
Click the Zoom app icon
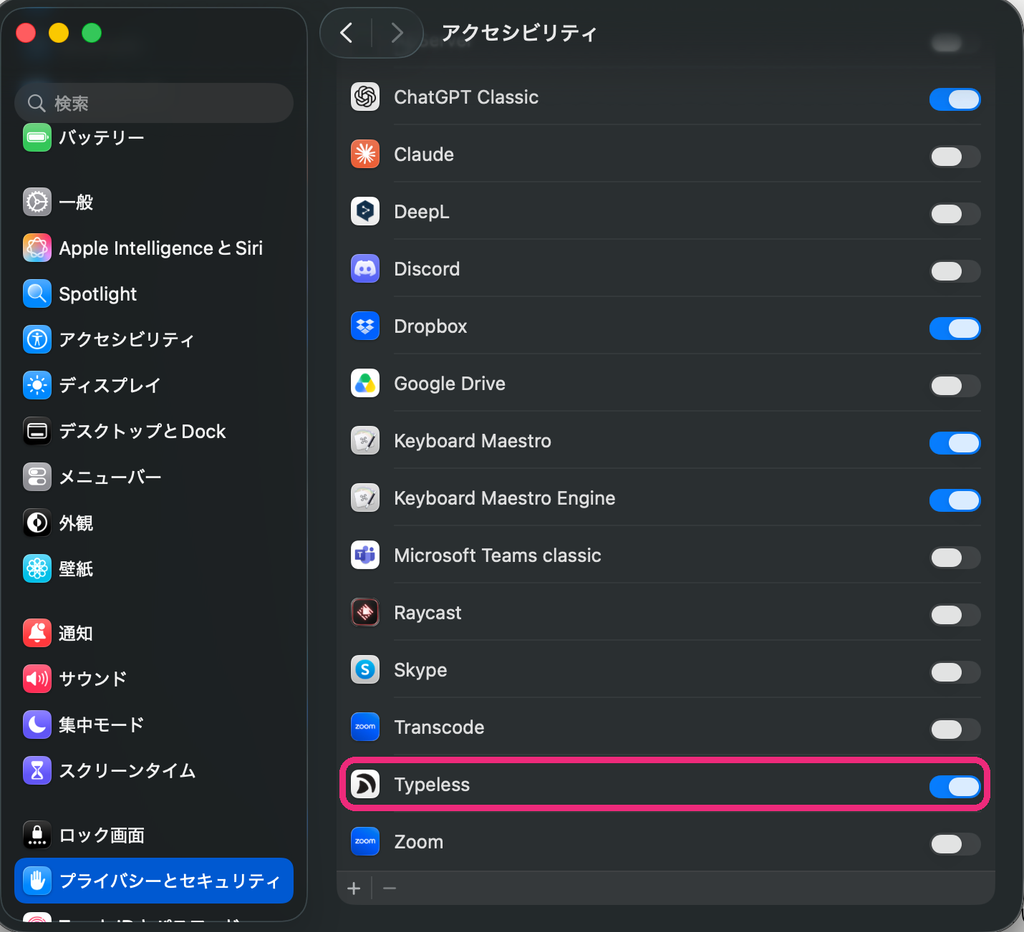pos(365,842)
